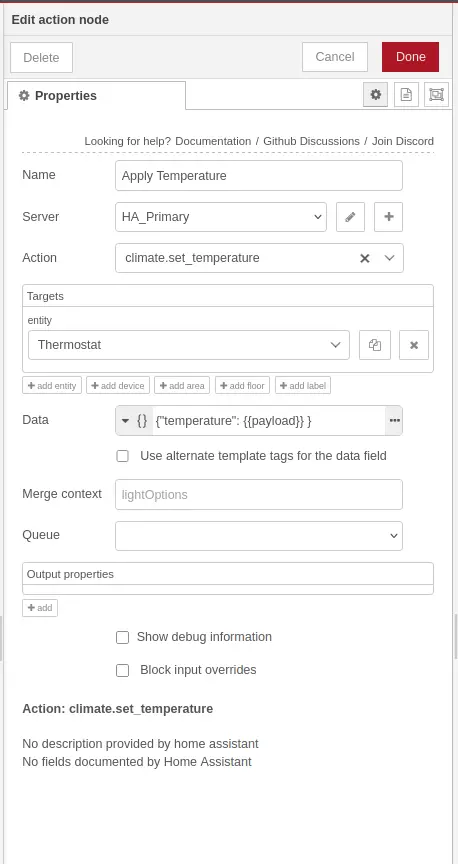This screenshot has width=458, height=864.
Task: Focus Data field temperature payload
Action: coord(269,420)
